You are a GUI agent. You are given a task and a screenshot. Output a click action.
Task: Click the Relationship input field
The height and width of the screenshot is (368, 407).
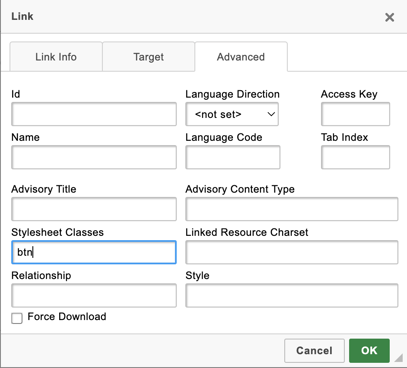94,295
